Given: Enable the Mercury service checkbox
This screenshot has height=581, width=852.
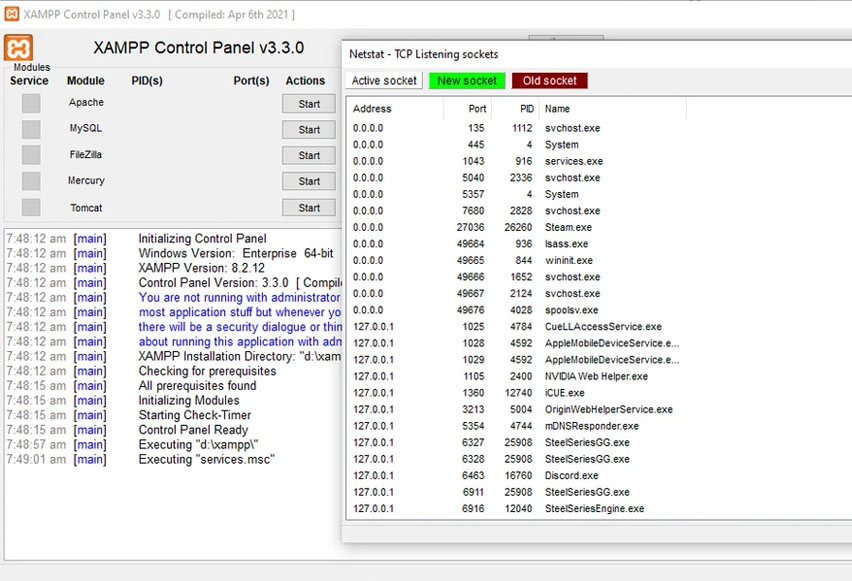Looking at the screenshot, I should tap(30, 181).
